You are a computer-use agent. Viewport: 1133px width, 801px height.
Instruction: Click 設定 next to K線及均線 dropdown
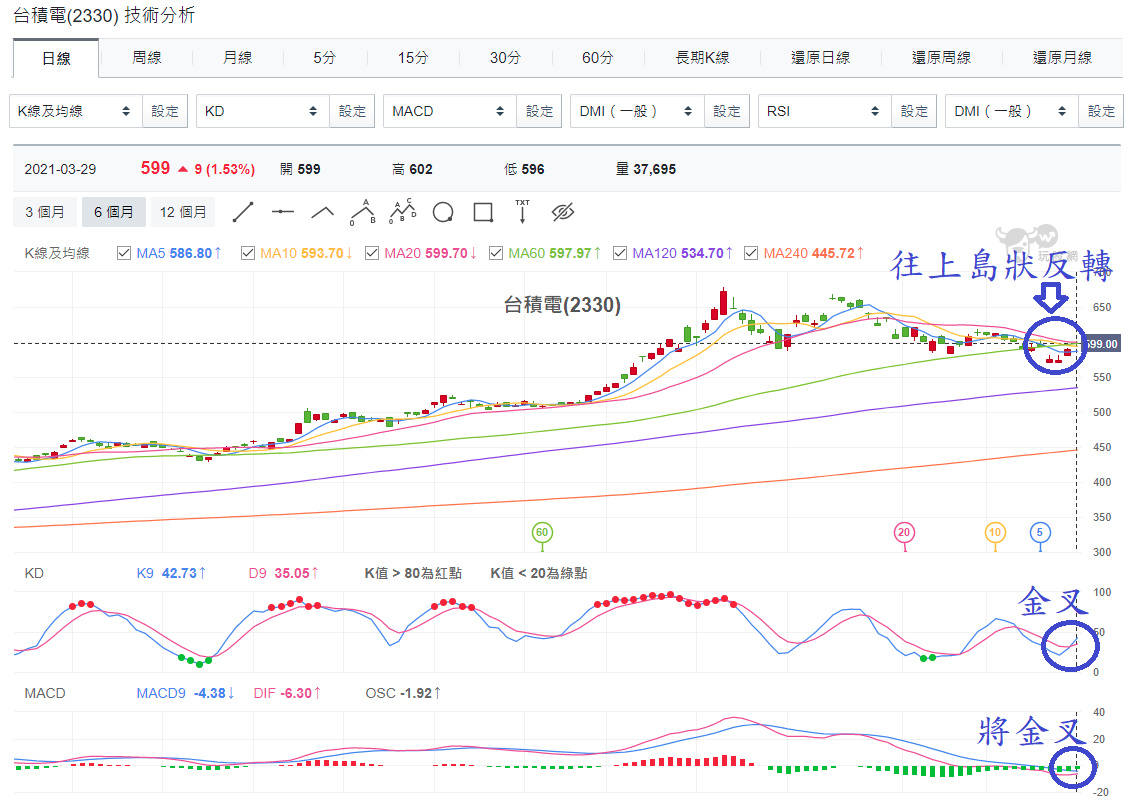tap(165, 111)
